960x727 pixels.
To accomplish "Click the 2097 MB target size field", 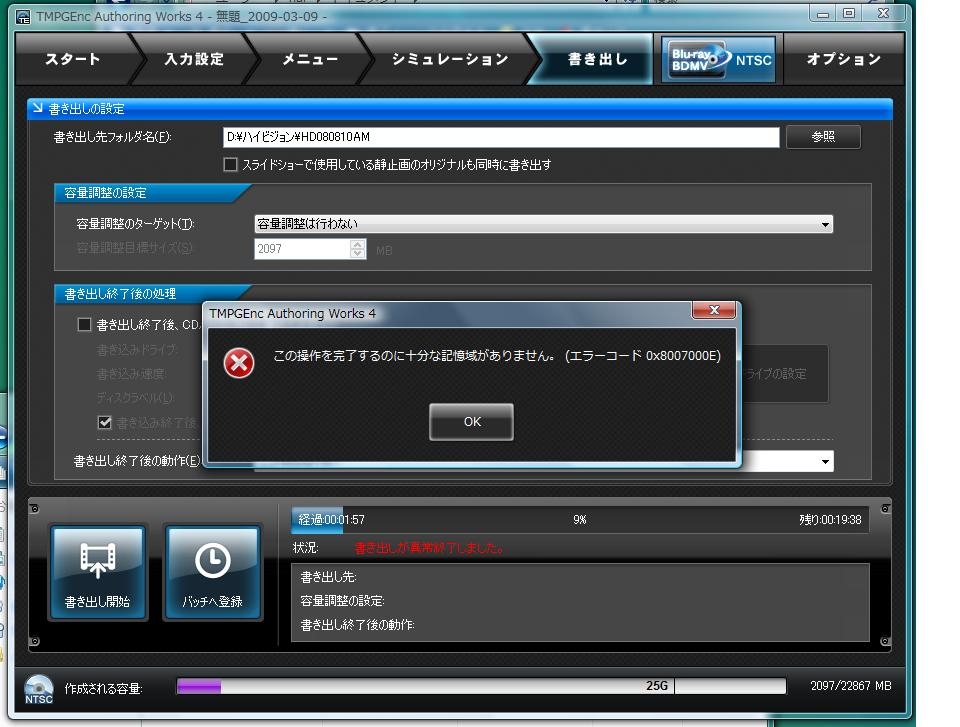I will [302, 249].
